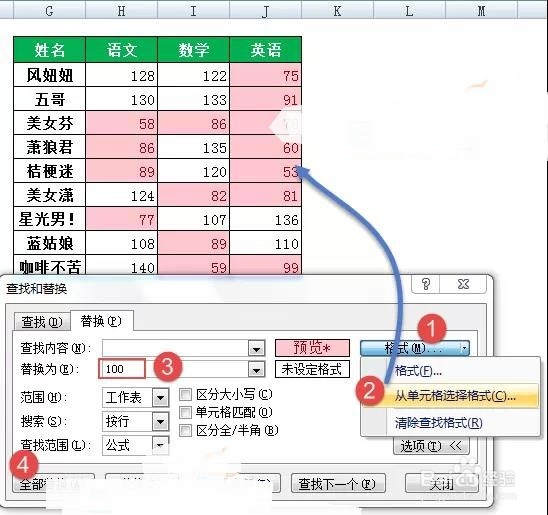Enable the 单元格匹配 checkbox
The image size is (548, 515).
pos(185,413)
